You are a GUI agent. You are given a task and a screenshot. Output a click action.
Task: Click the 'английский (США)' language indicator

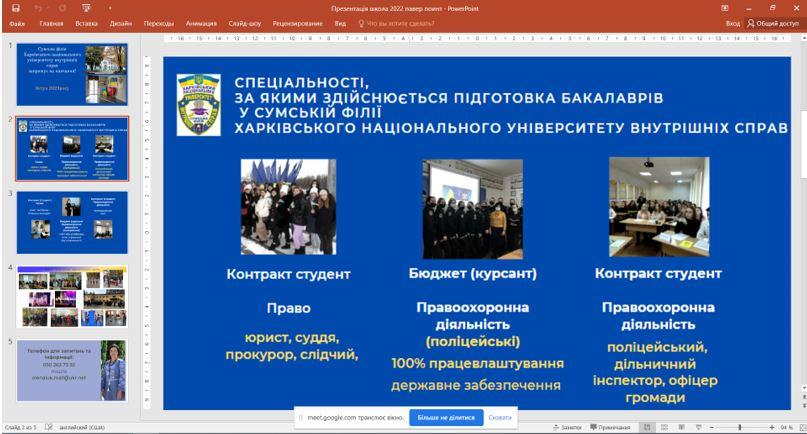[82, 427]
